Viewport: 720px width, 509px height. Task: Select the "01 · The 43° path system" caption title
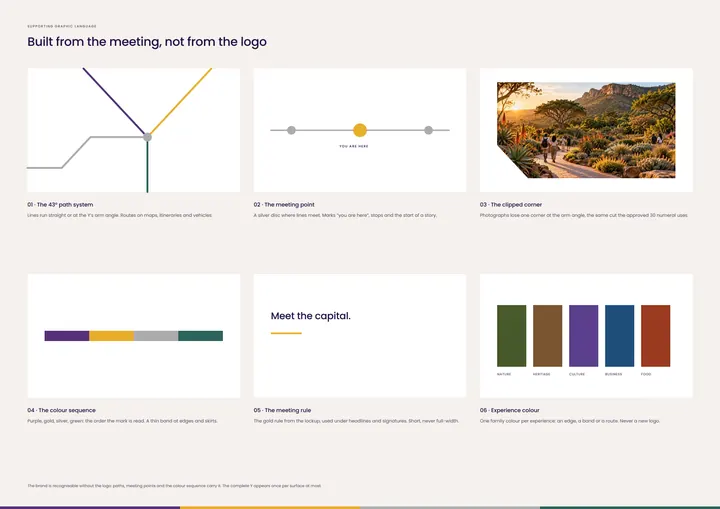60,205
